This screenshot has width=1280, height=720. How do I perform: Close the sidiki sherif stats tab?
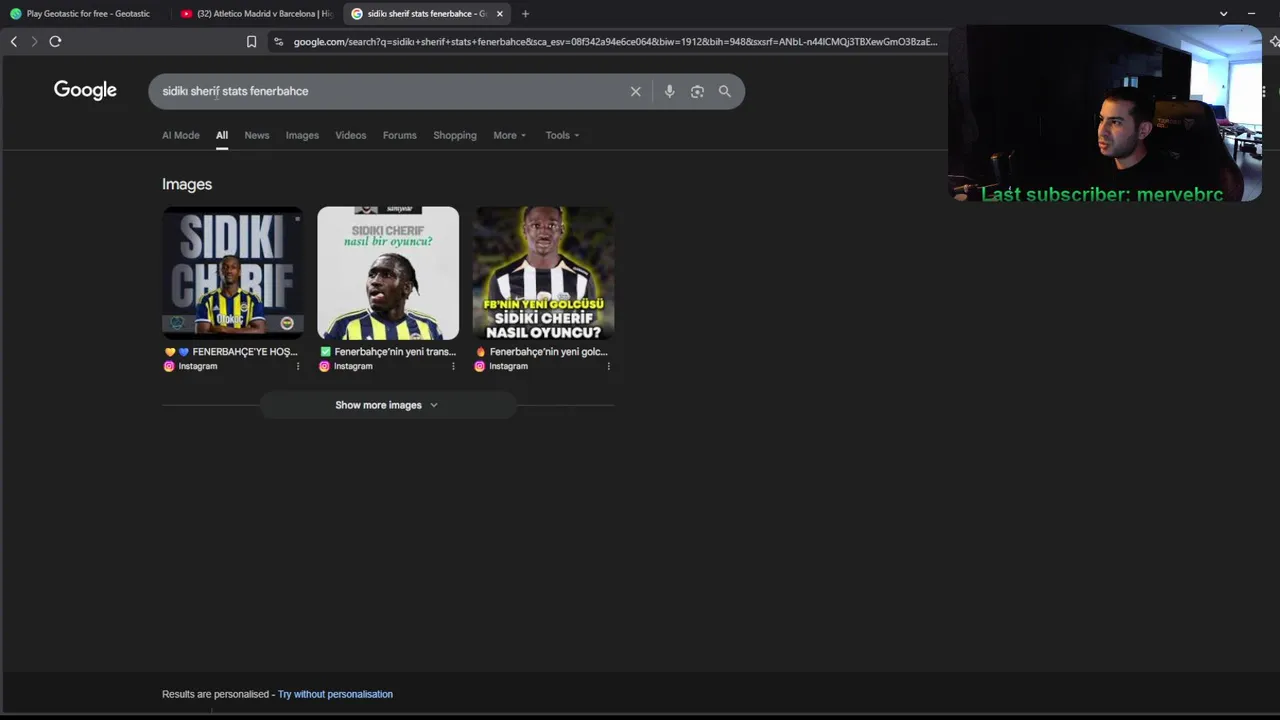pos(500,14)
